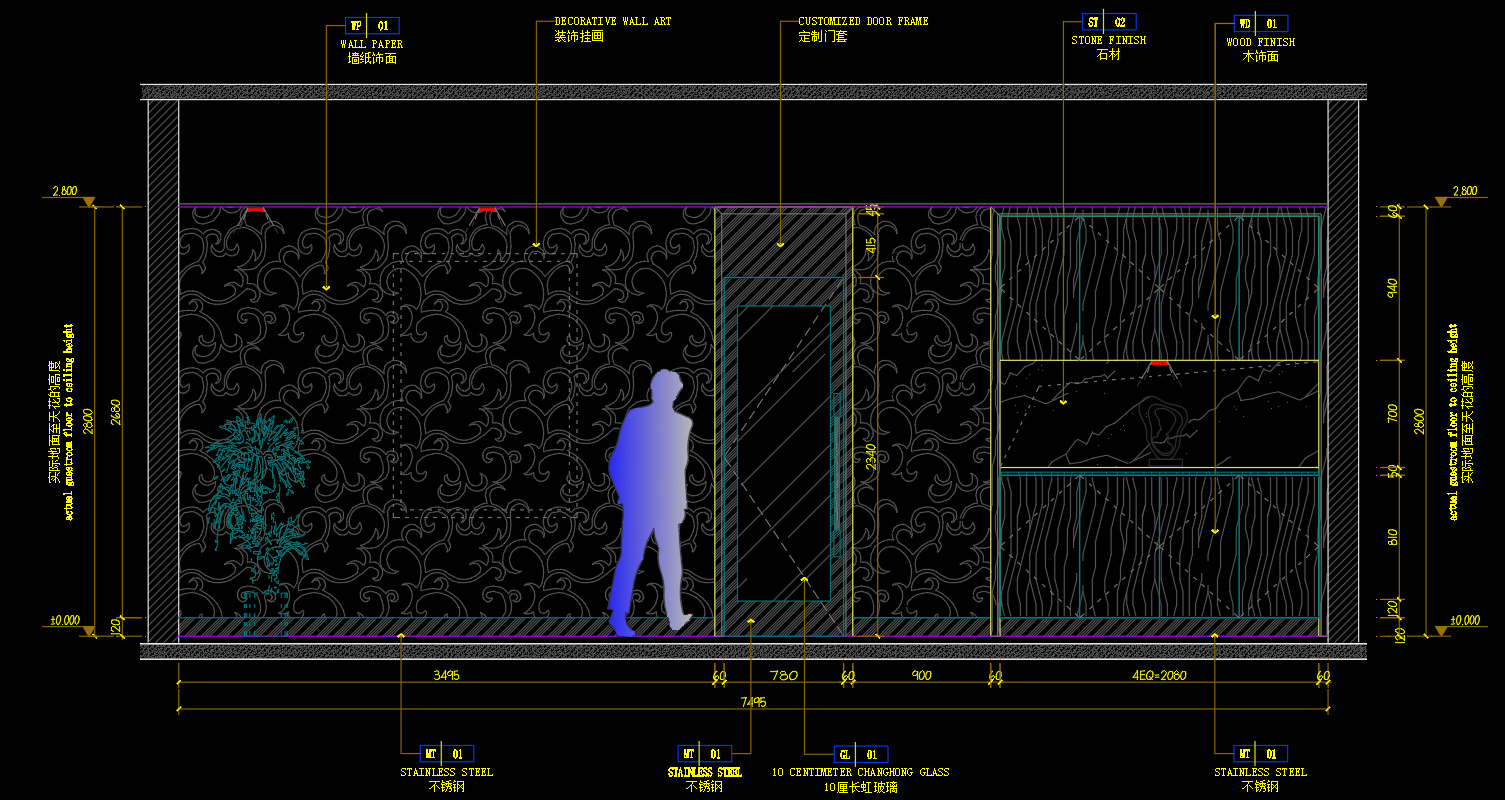Click the 2340 door height dimension
This screenshot has height=800, width=1505.
871,457
